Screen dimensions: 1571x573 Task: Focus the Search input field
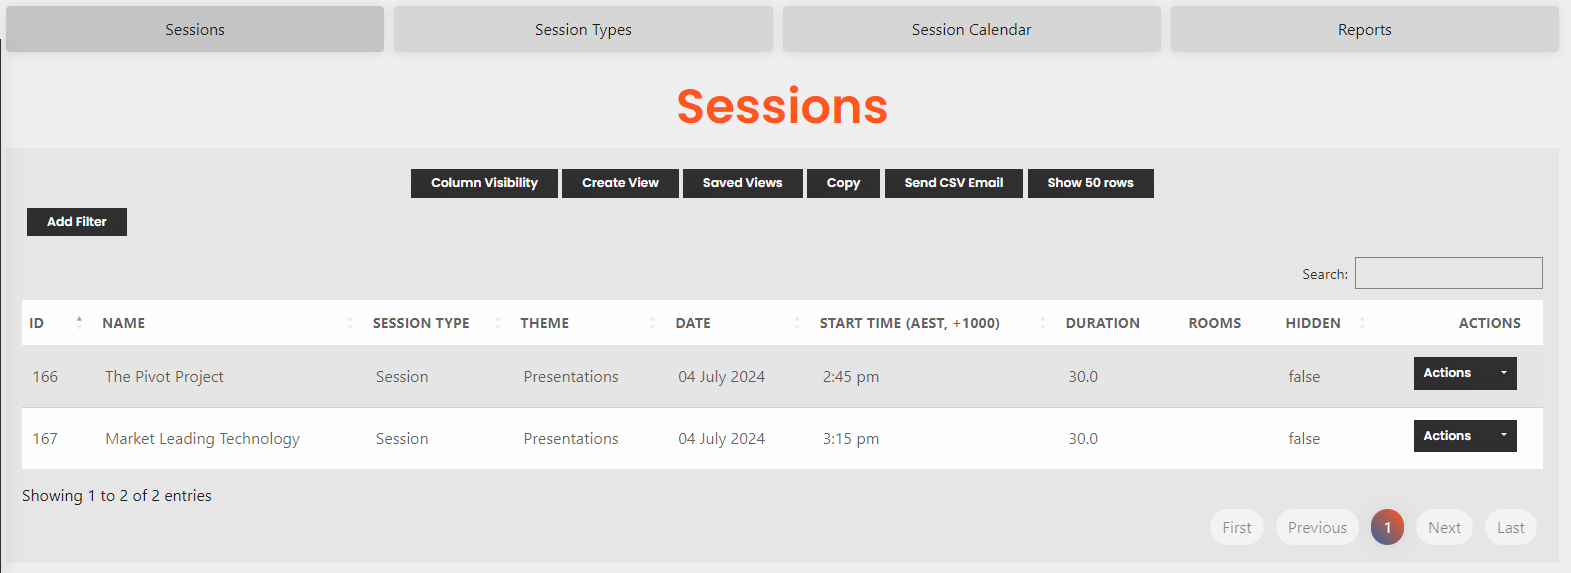coord(1449,273)
